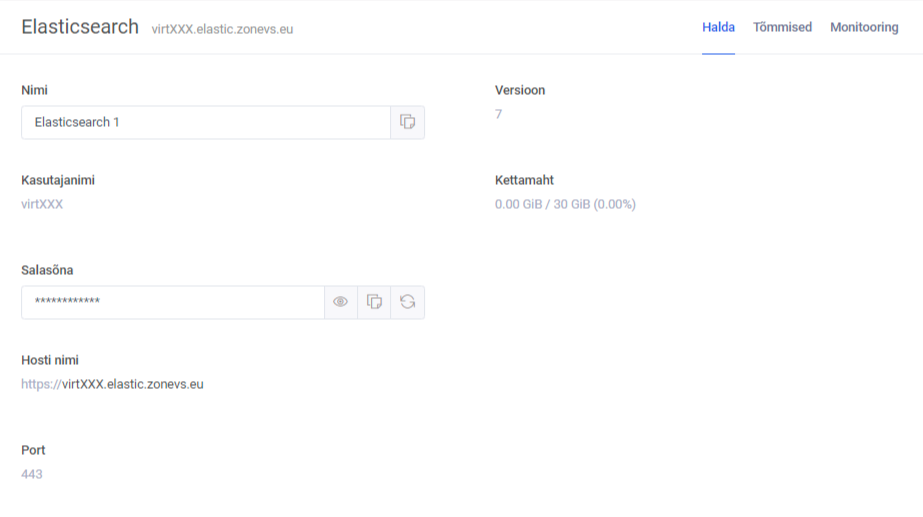This screenshot has width=923, height=517.
Task: Click the 0.00 GiB / 30 GiB usage text
Action: click(565, 204)
